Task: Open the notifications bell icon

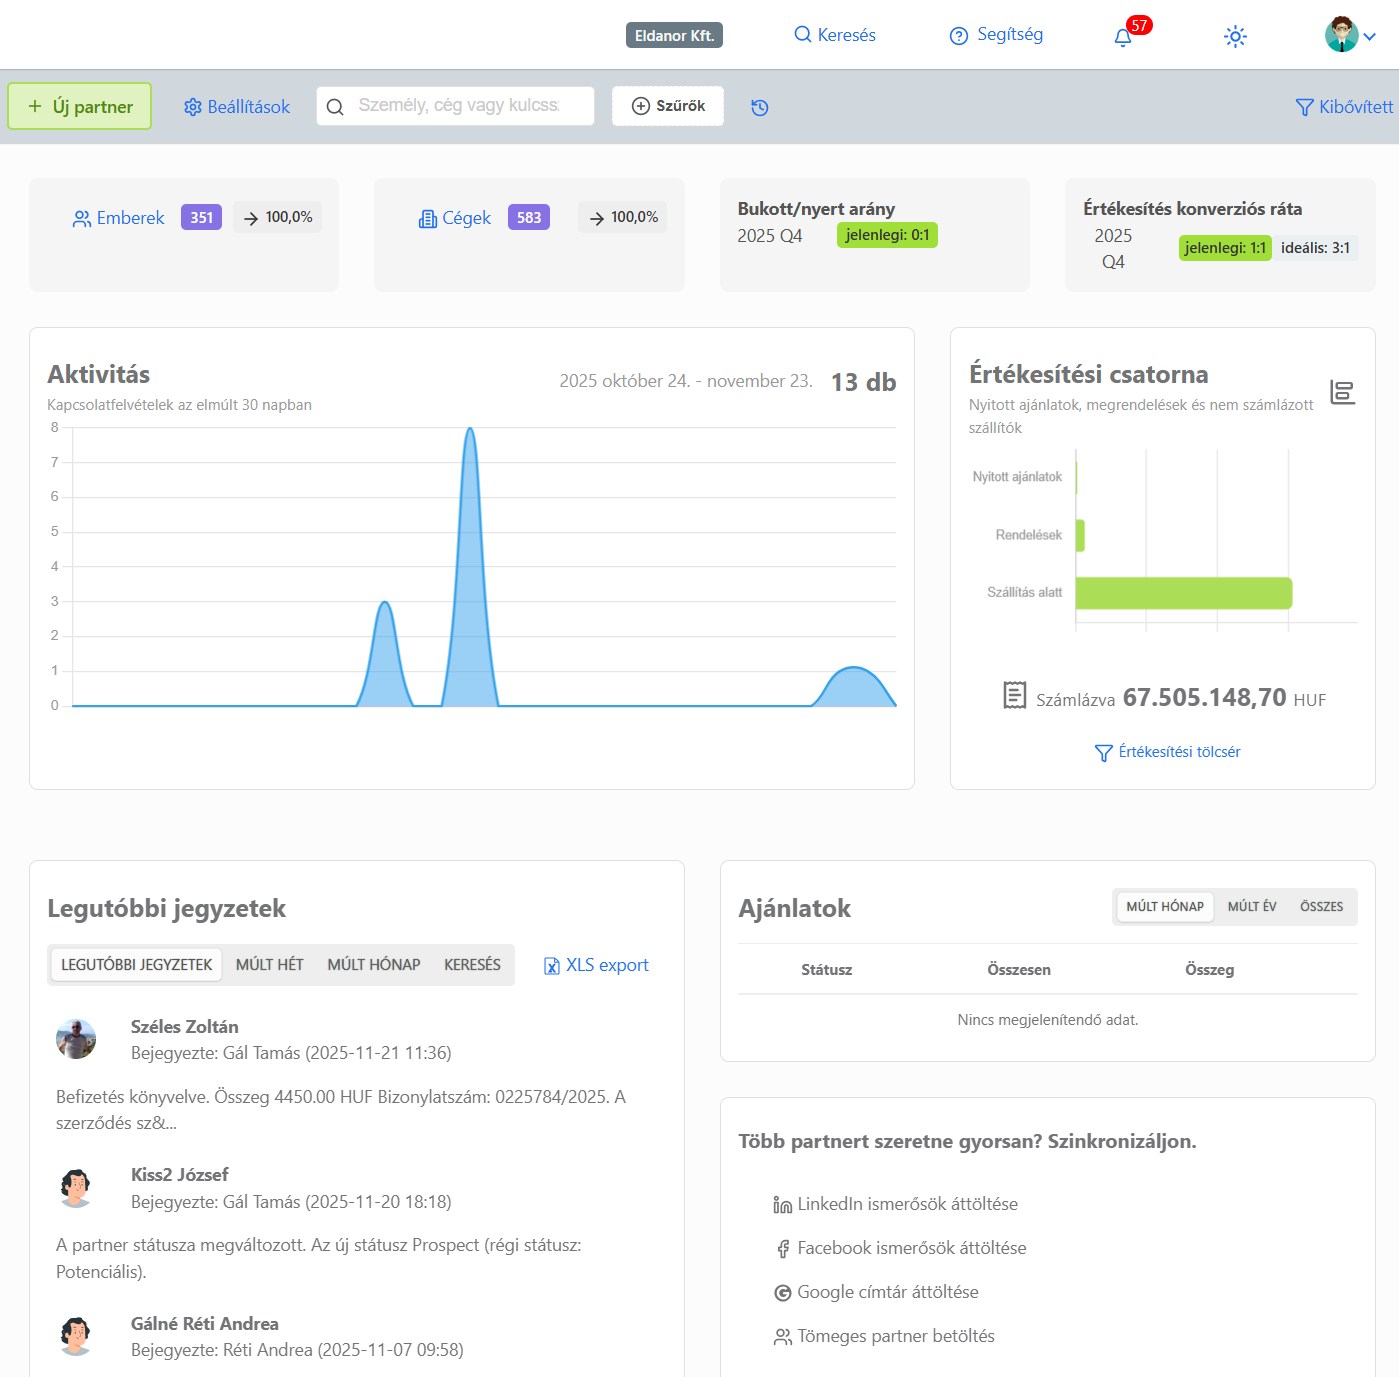Action: pos(1123,38)
